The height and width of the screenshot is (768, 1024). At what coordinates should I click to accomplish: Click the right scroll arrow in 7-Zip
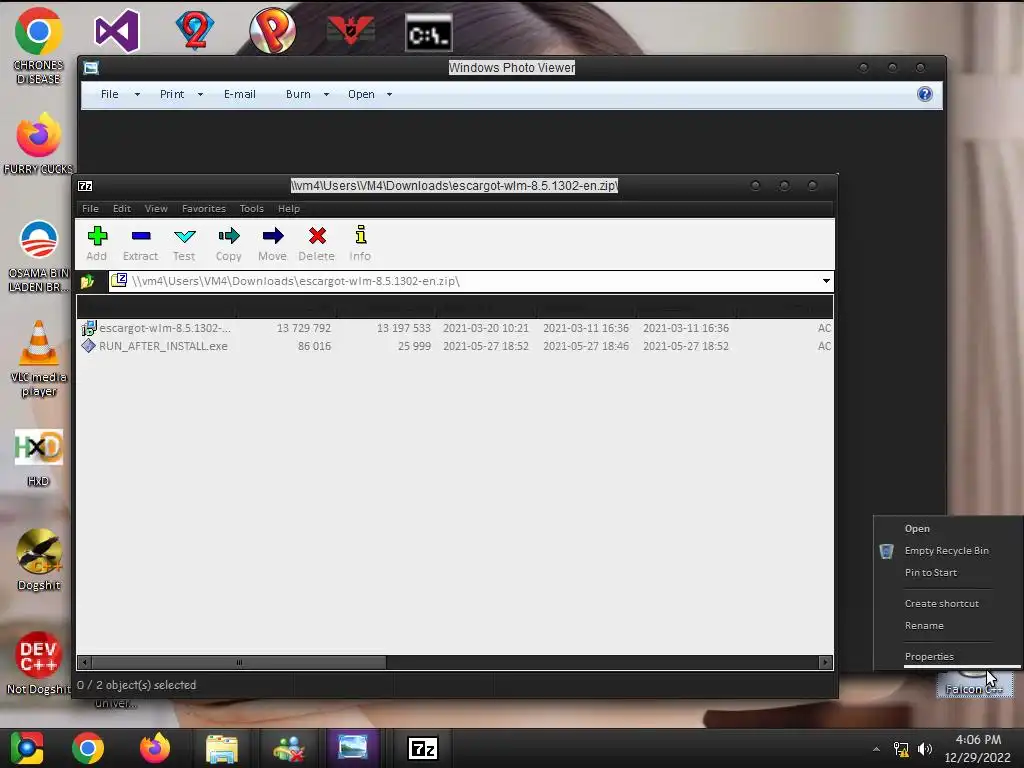point(825,662)
